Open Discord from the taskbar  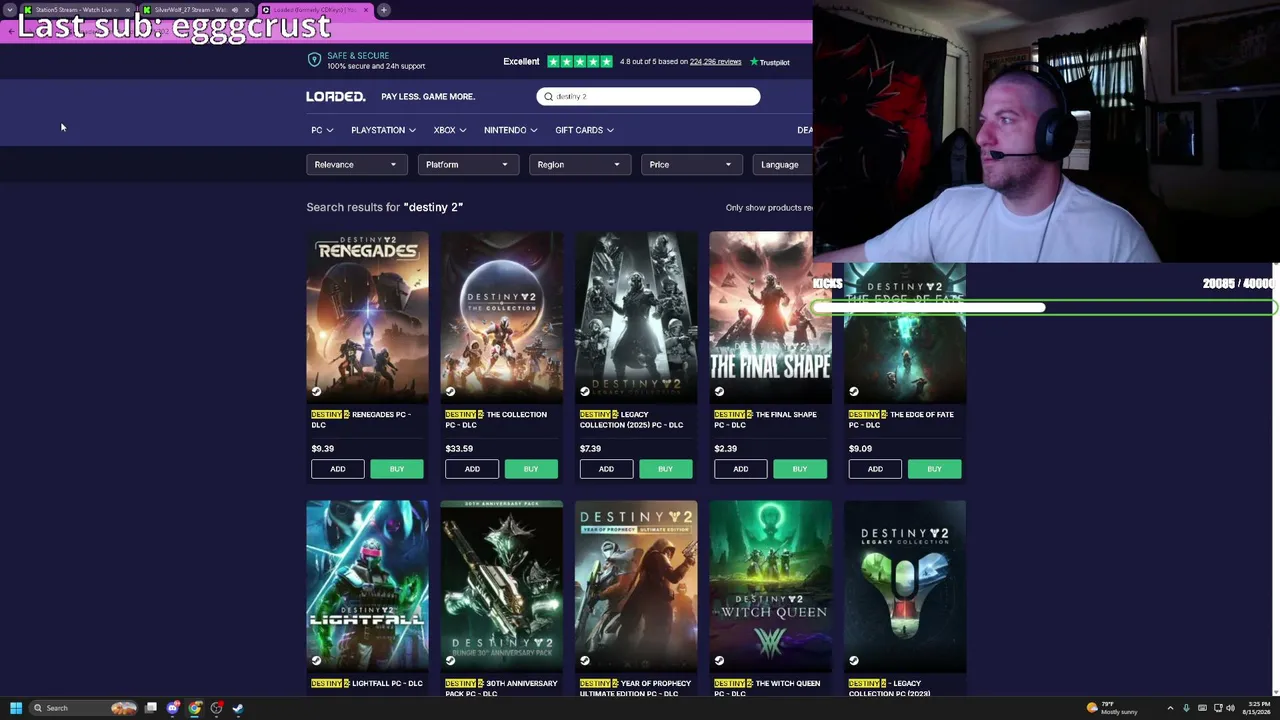point(173,708)
